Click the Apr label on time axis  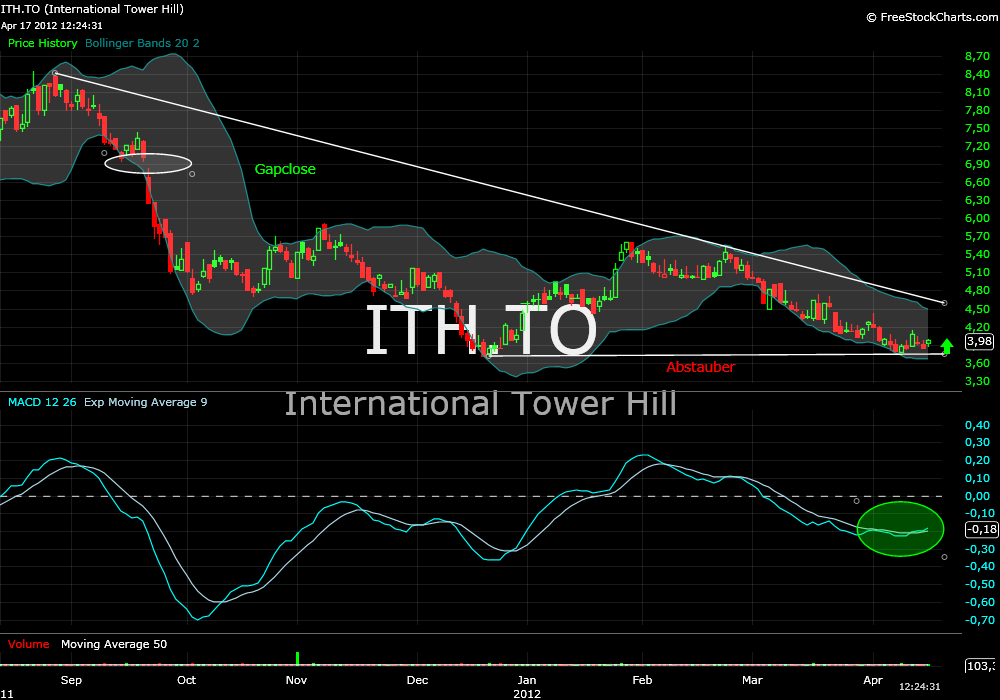[x=872, y=680]
